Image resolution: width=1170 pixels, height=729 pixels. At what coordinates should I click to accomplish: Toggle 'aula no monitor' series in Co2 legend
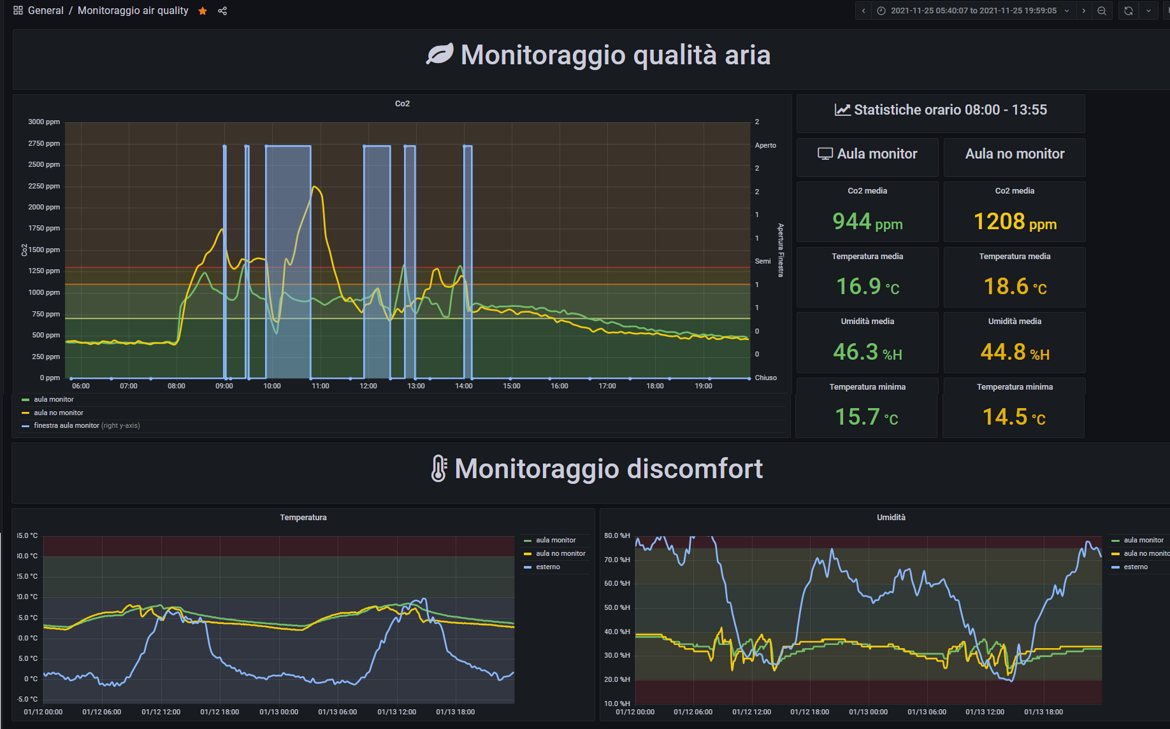[58, 413]
